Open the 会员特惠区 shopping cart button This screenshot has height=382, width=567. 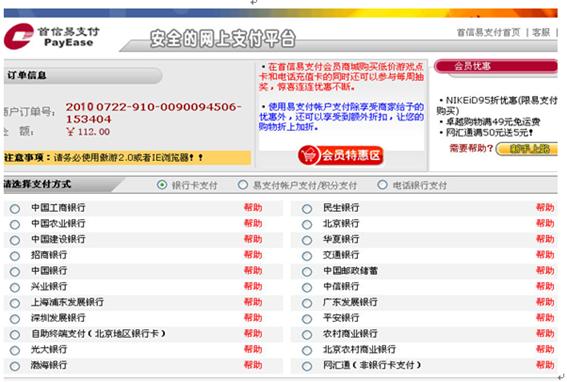click(x=340, y=156)
